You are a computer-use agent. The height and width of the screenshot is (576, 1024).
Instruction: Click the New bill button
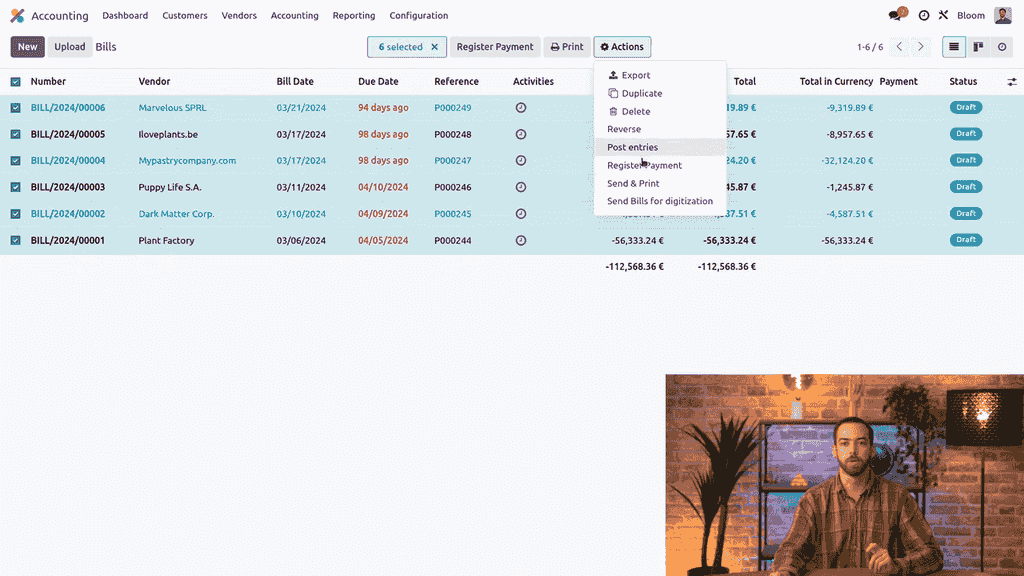tap(27, 47)
